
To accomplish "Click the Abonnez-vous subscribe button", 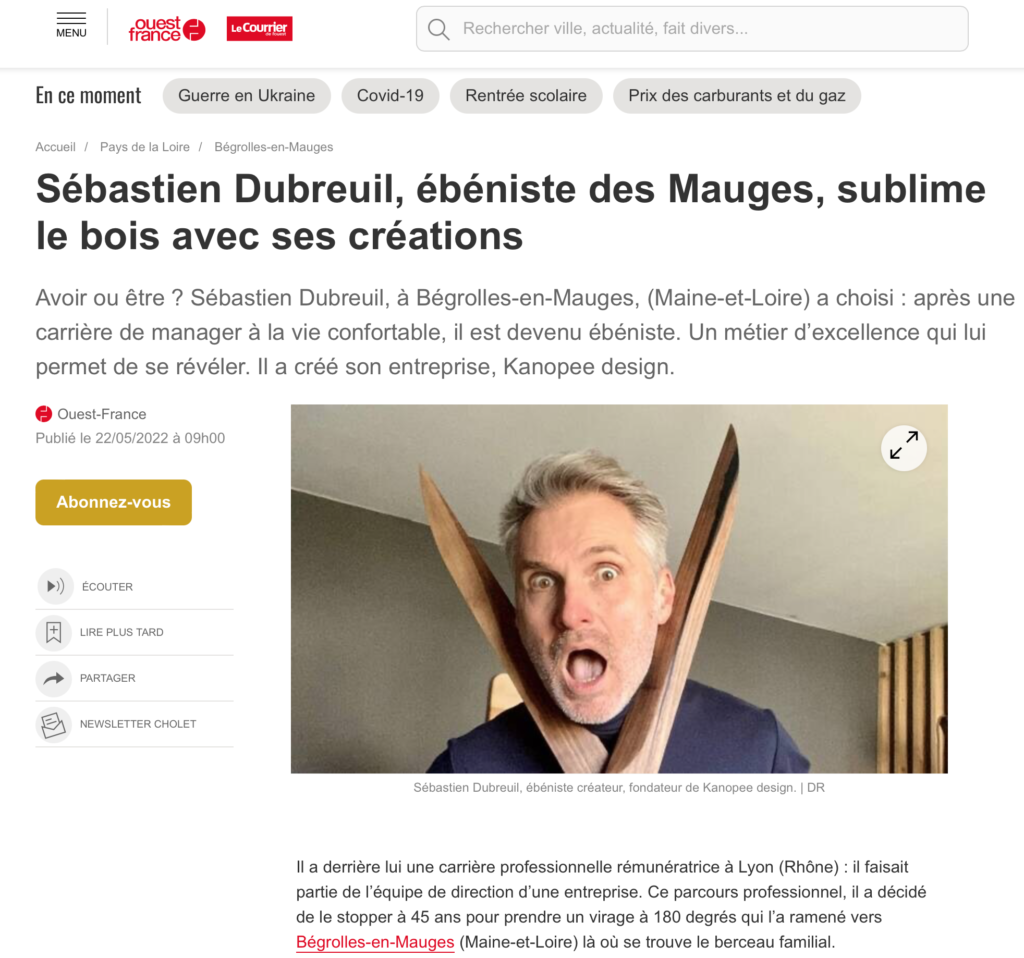I will click(114, 502).
